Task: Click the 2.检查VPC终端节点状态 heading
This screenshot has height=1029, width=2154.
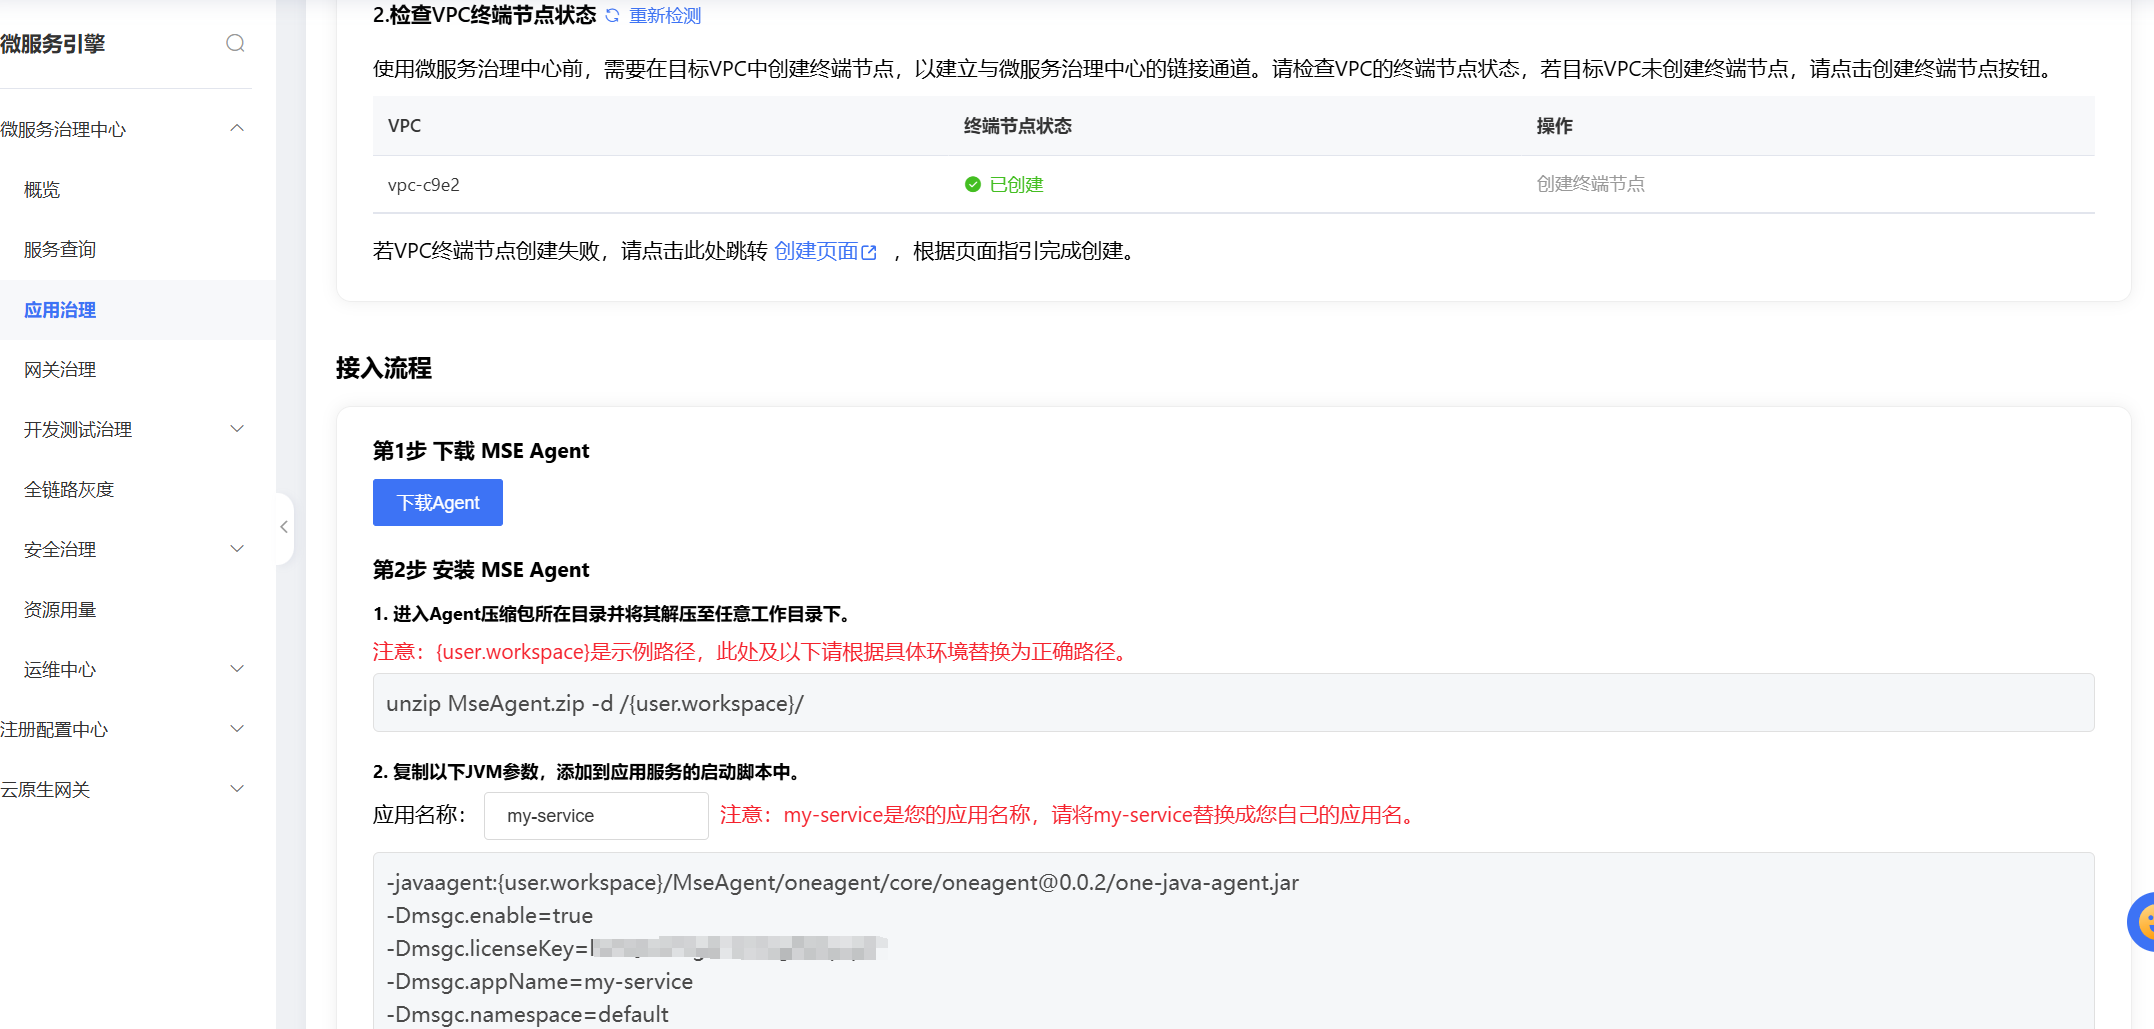Action: click(485, 15)
